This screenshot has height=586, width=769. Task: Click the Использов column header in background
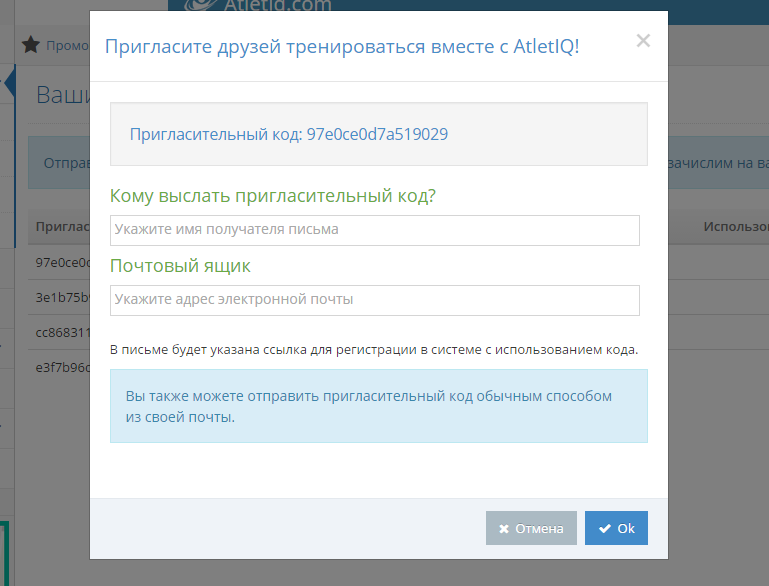[736, 227]
